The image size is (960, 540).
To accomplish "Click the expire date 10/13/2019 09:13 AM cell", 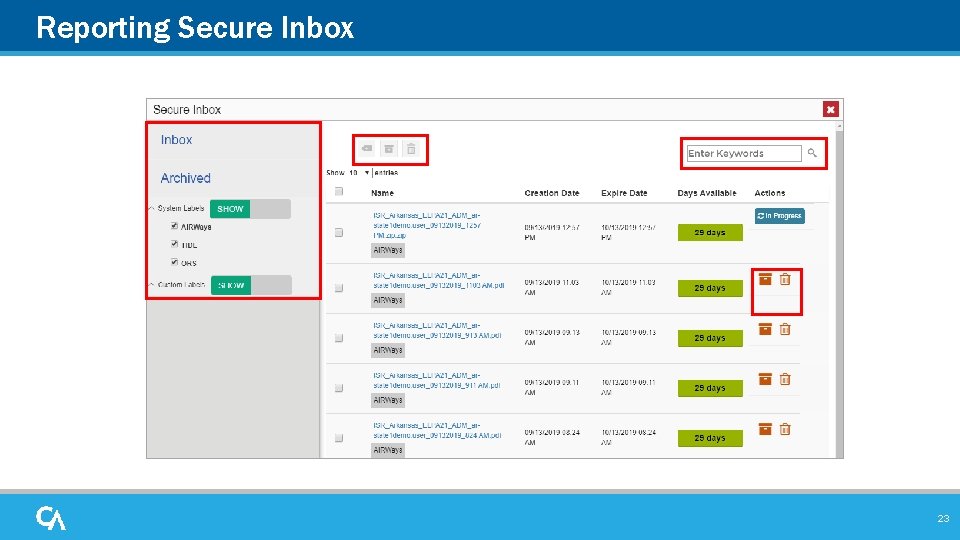I will [628, 337].
